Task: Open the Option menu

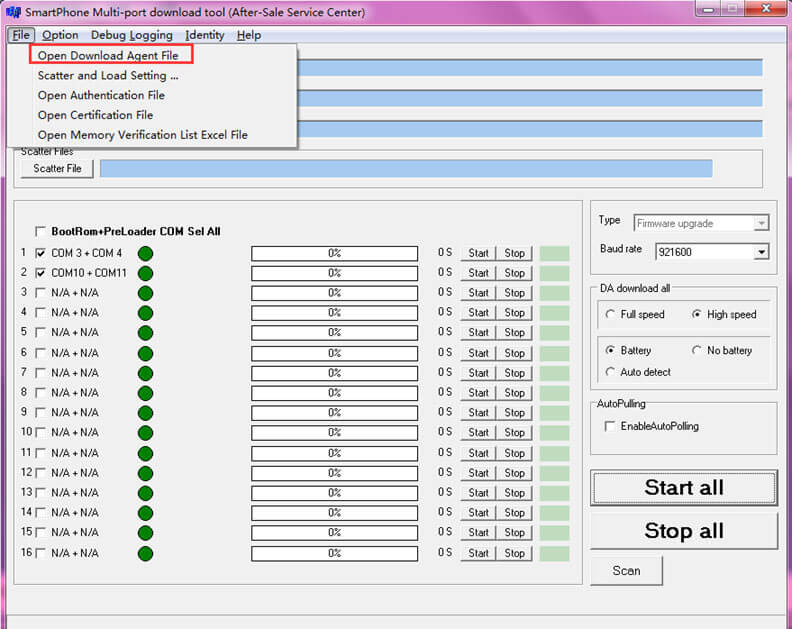Action: coord(60,35)
